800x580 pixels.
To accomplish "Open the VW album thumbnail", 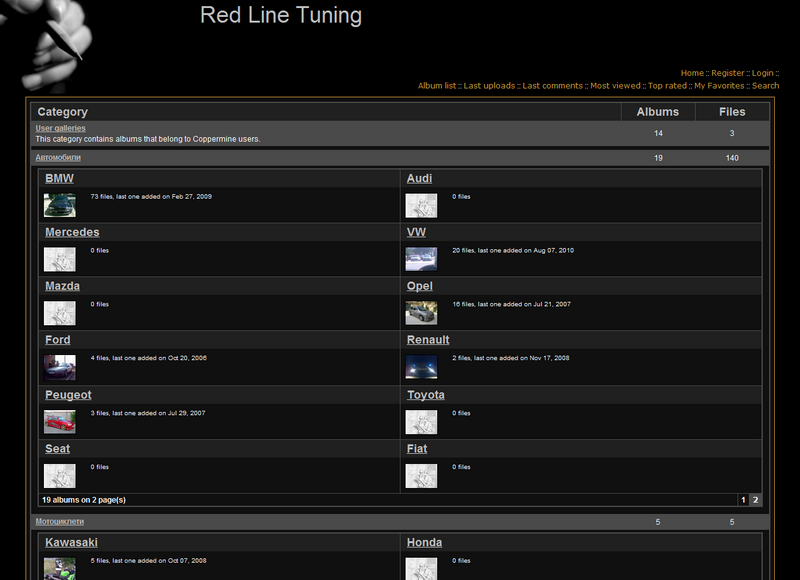I will [x=421, y=259].
